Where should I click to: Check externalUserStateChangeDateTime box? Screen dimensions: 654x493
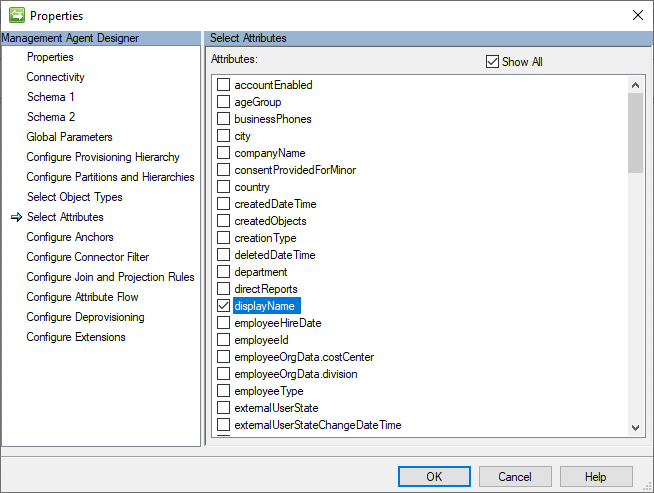[x=224, y=425]
